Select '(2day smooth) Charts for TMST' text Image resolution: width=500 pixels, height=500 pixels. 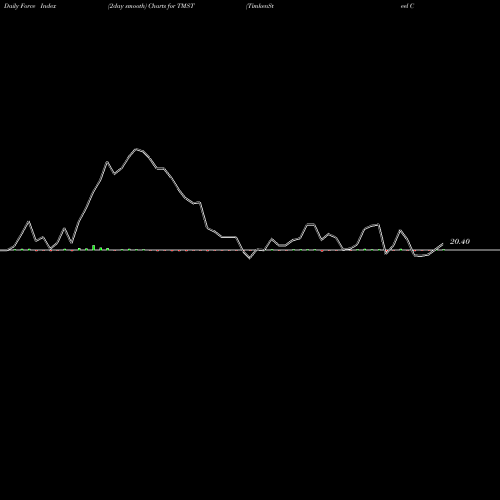[151, 6]
